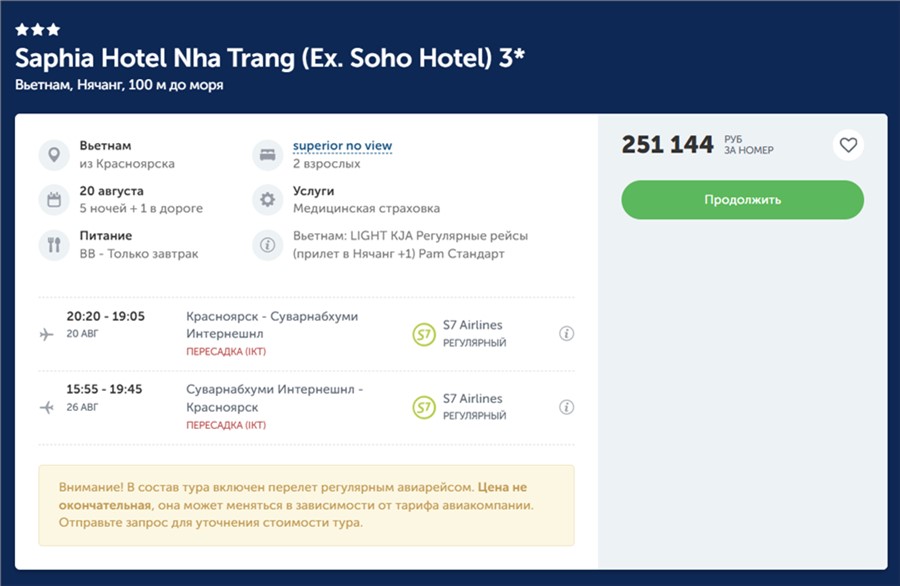Click the ПЕРЕСАДКА (IKT) label on outbound flight
Image resolution: width=900 pixels, height=586 pixels.
tap(226, 352)
